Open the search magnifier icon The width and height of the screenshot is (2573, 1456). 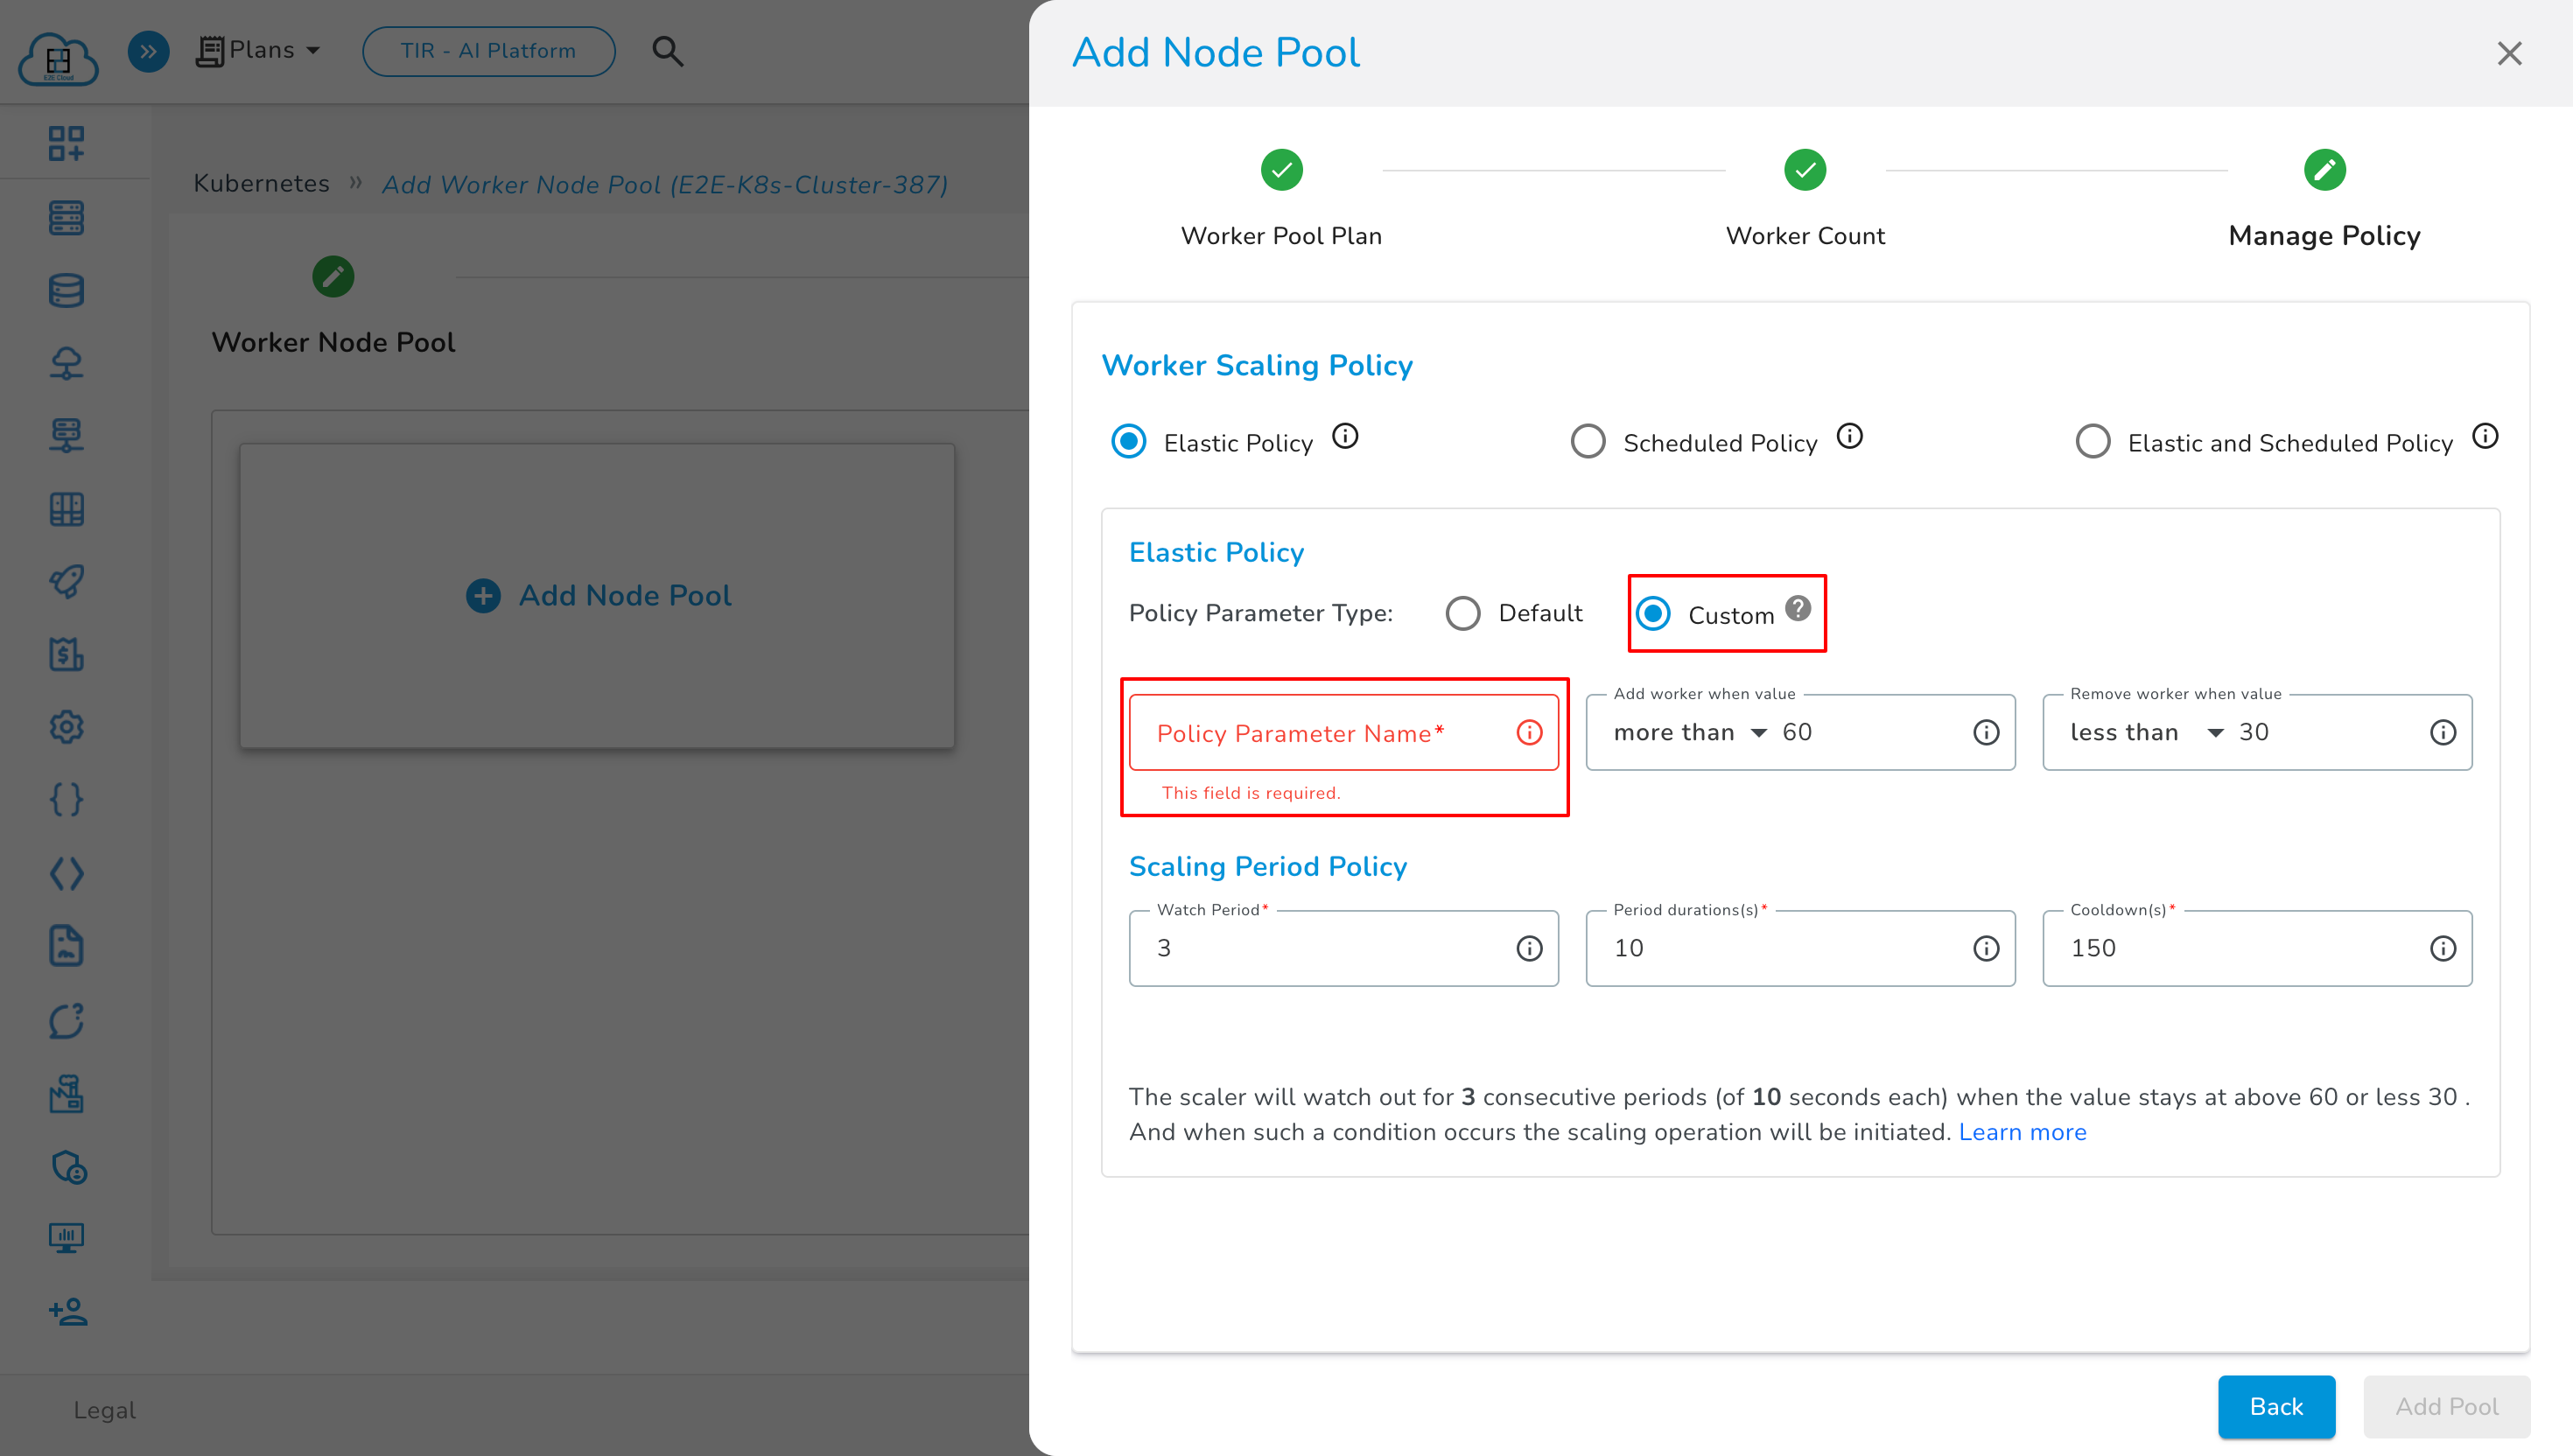[x=668, y=51]
